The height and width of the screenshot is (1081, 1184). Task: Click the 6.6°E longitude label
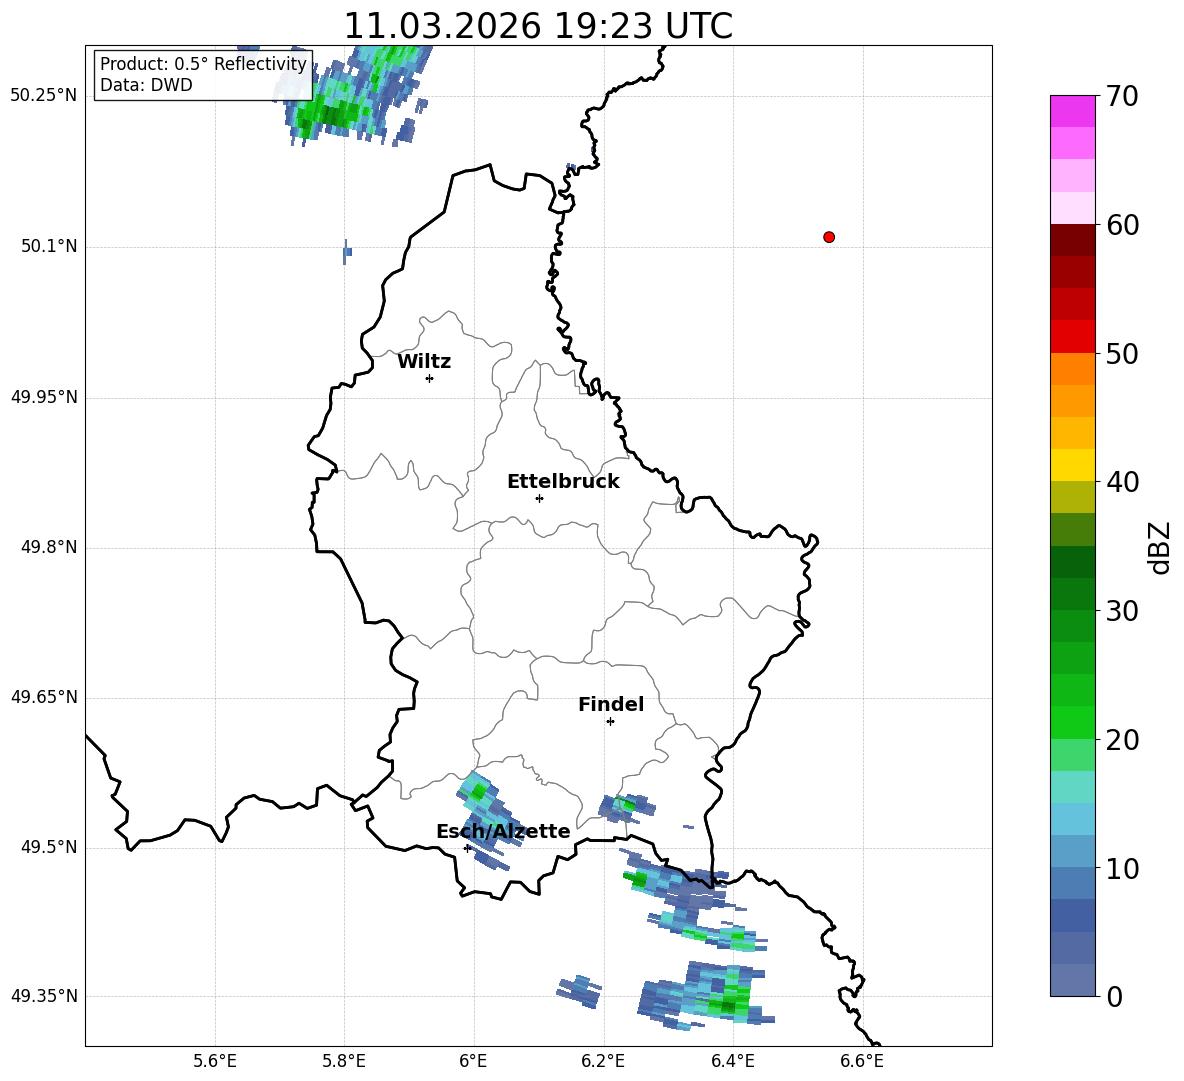coord(862,1061)
